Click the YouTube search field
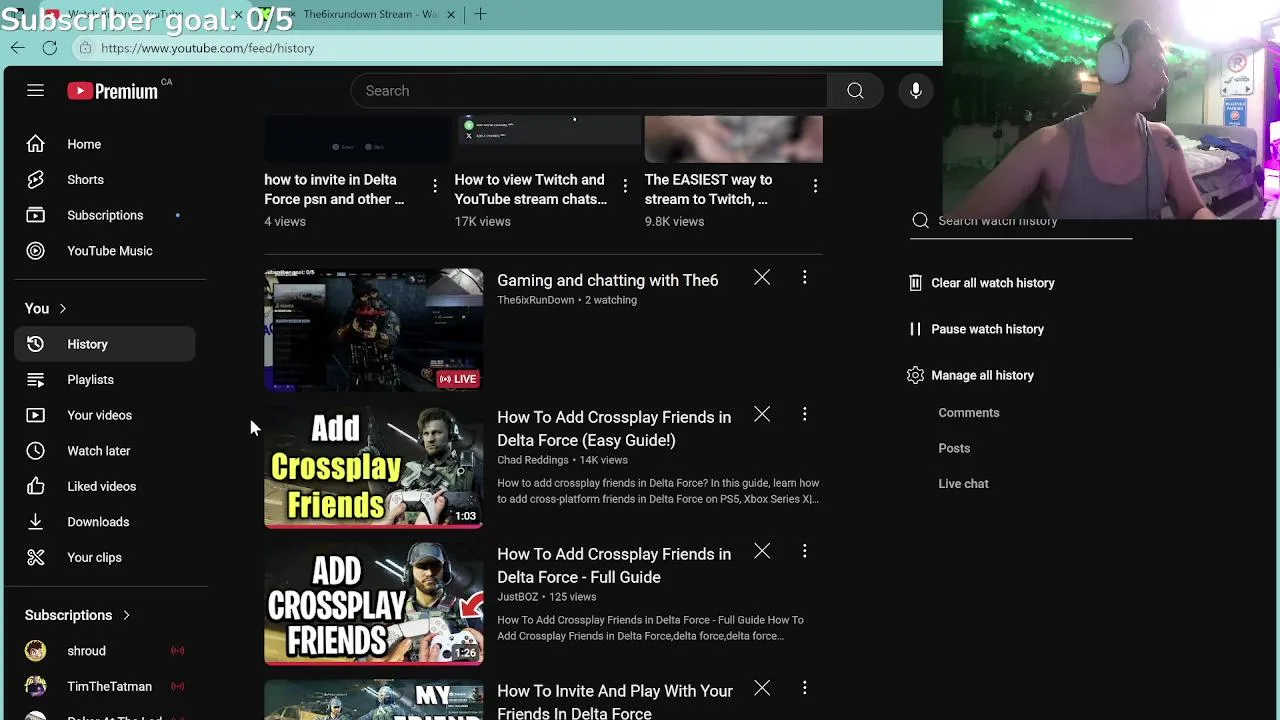Image resolution: width=1280 pixels, height=720 pixels. point(589,91)
